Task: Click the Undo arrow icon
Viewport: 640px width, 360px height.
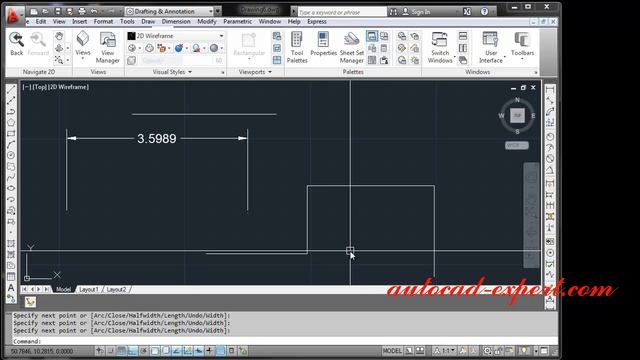Action: [94, 11]
